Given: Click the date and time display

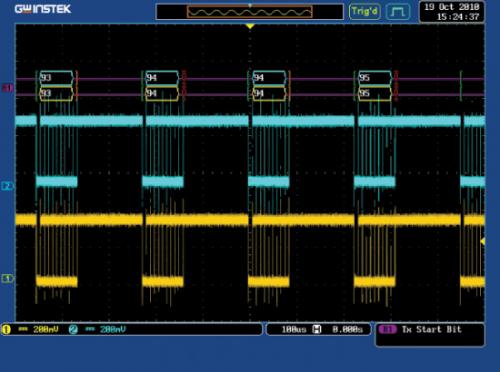Looking at the screenshot, I should [x=452, y=12].
